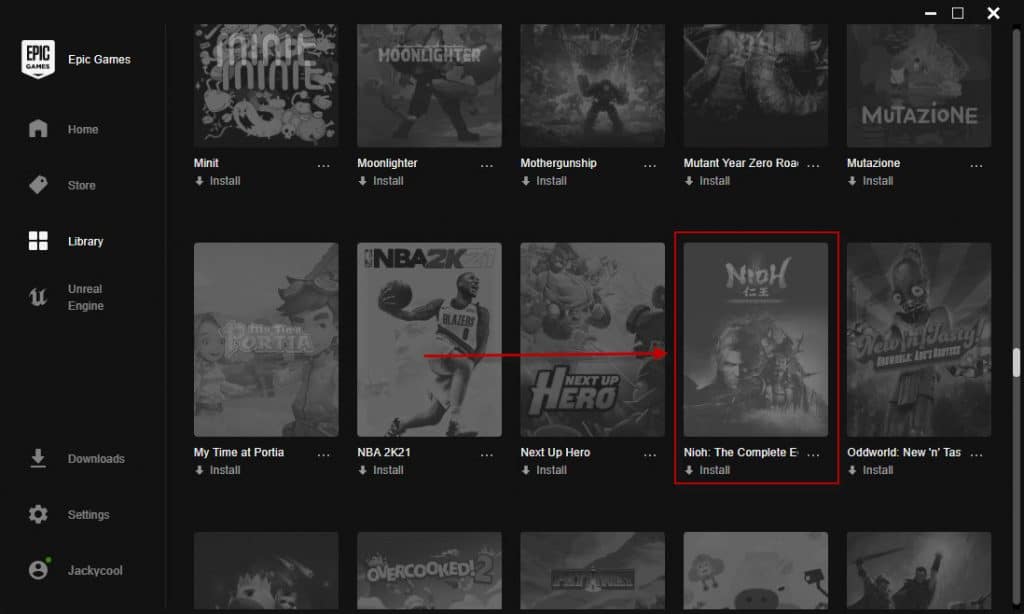This screenshot has height=614, width=1024.
Task: Open the Settings section label
Action: tap(88, 515)
